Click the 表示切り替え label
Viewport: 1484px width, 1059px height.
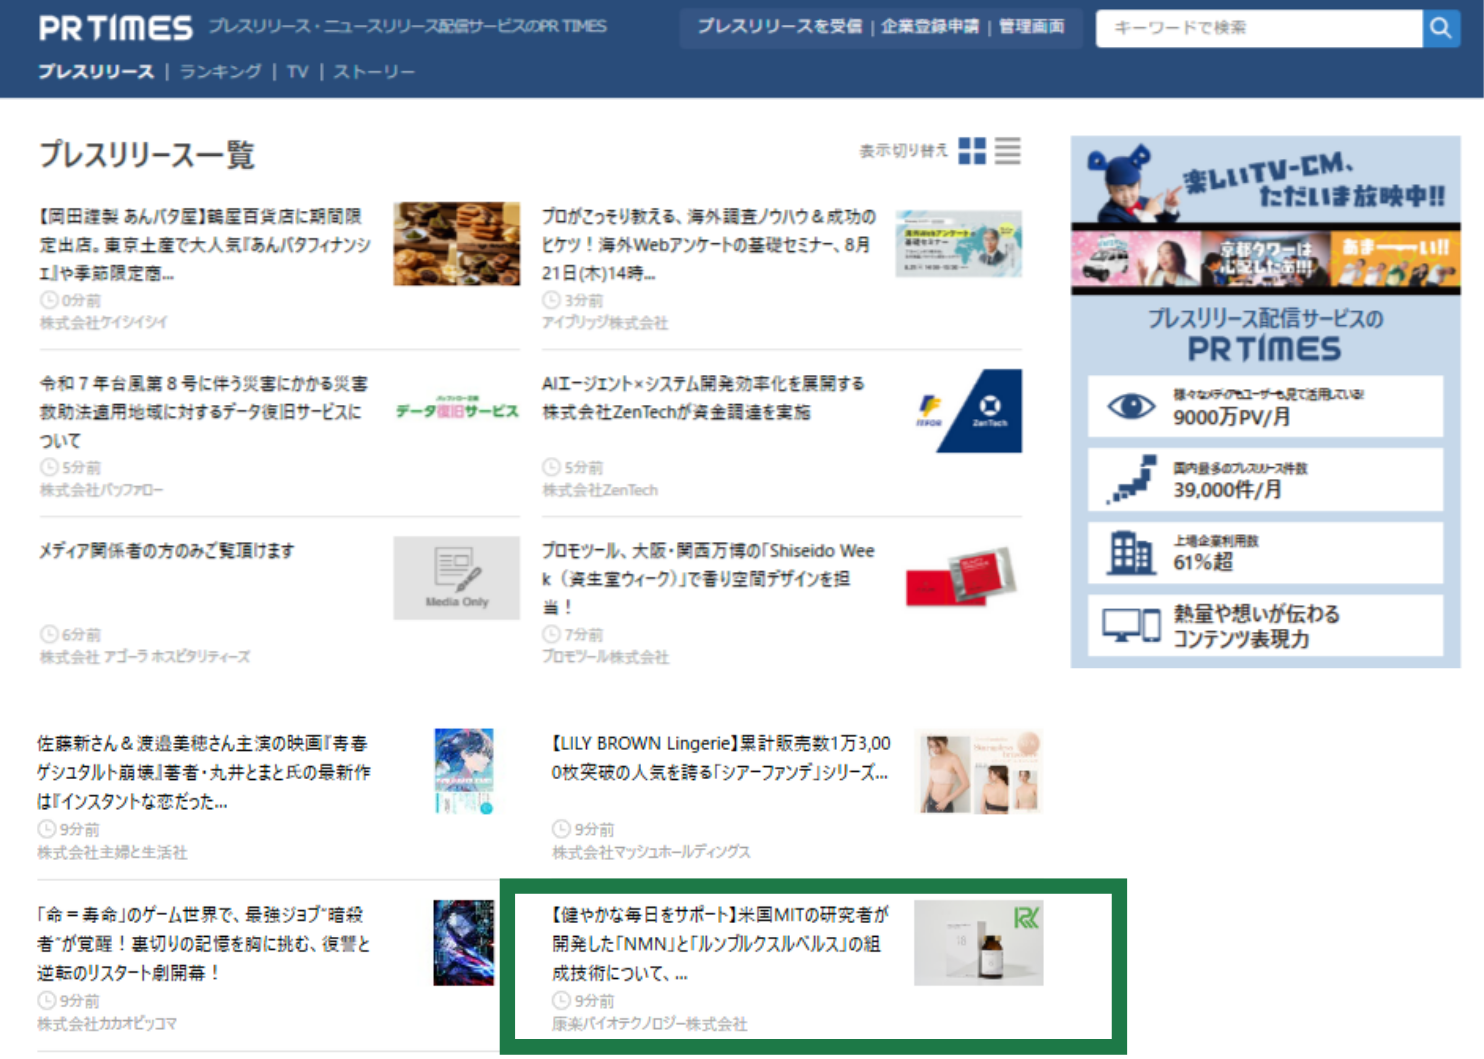pos(903,151)
